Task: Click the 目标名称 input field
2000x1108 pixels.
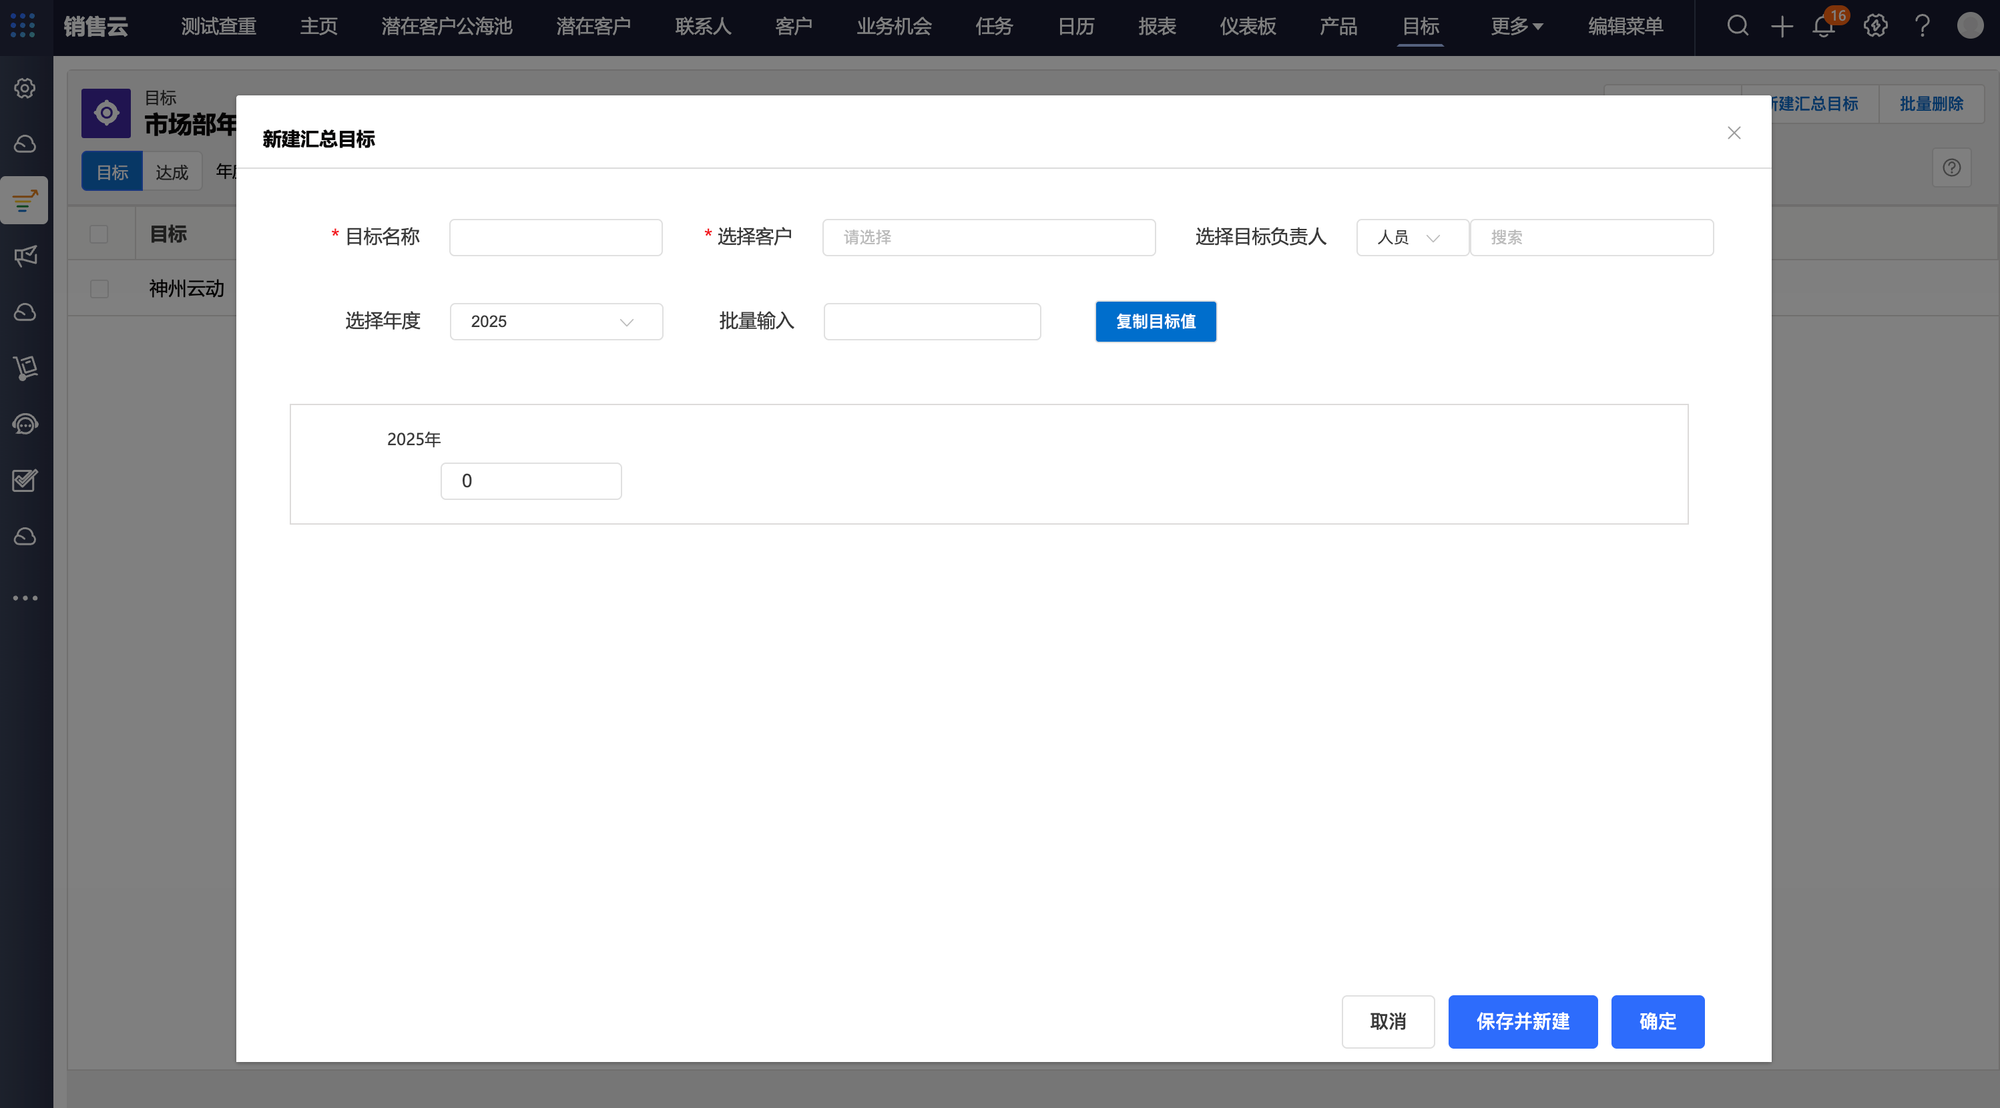Action: [555, 238]
